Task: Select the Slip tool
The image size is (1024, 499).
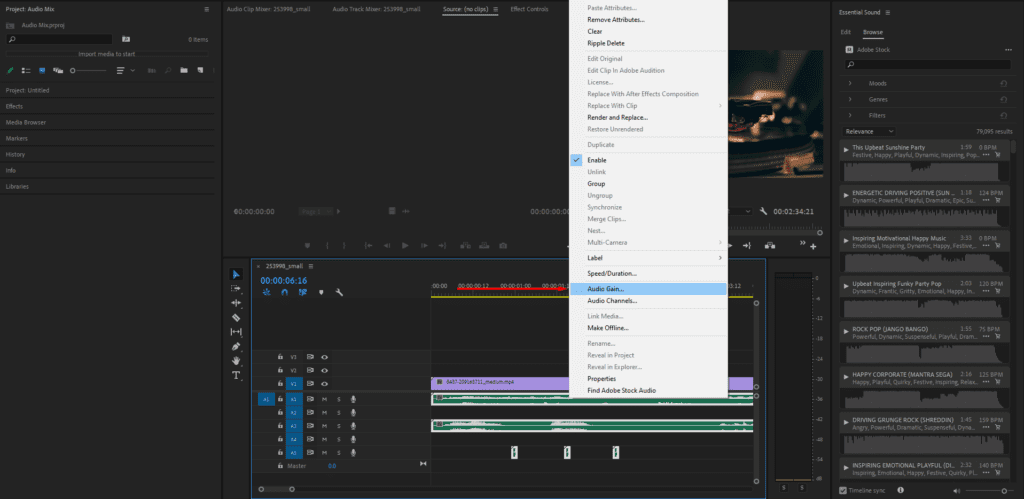Action: click(x=236, y=332)
